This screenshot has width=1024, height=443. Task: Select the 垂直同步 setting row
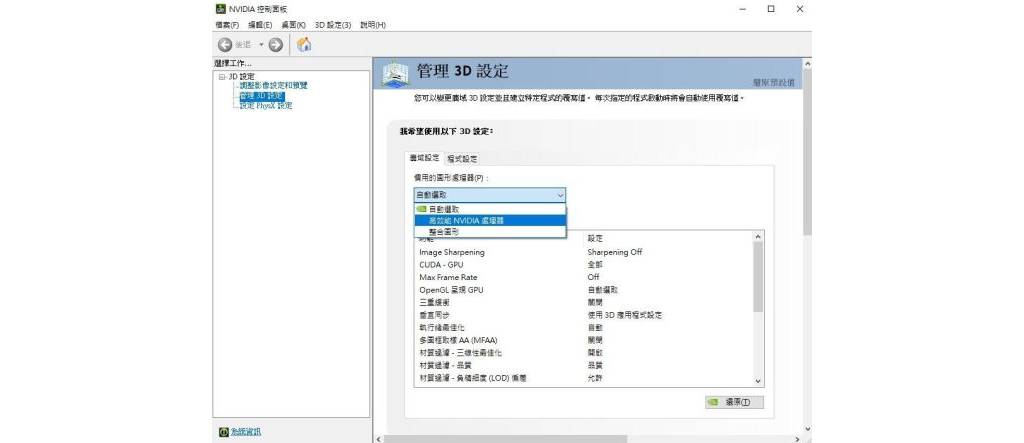583,315
